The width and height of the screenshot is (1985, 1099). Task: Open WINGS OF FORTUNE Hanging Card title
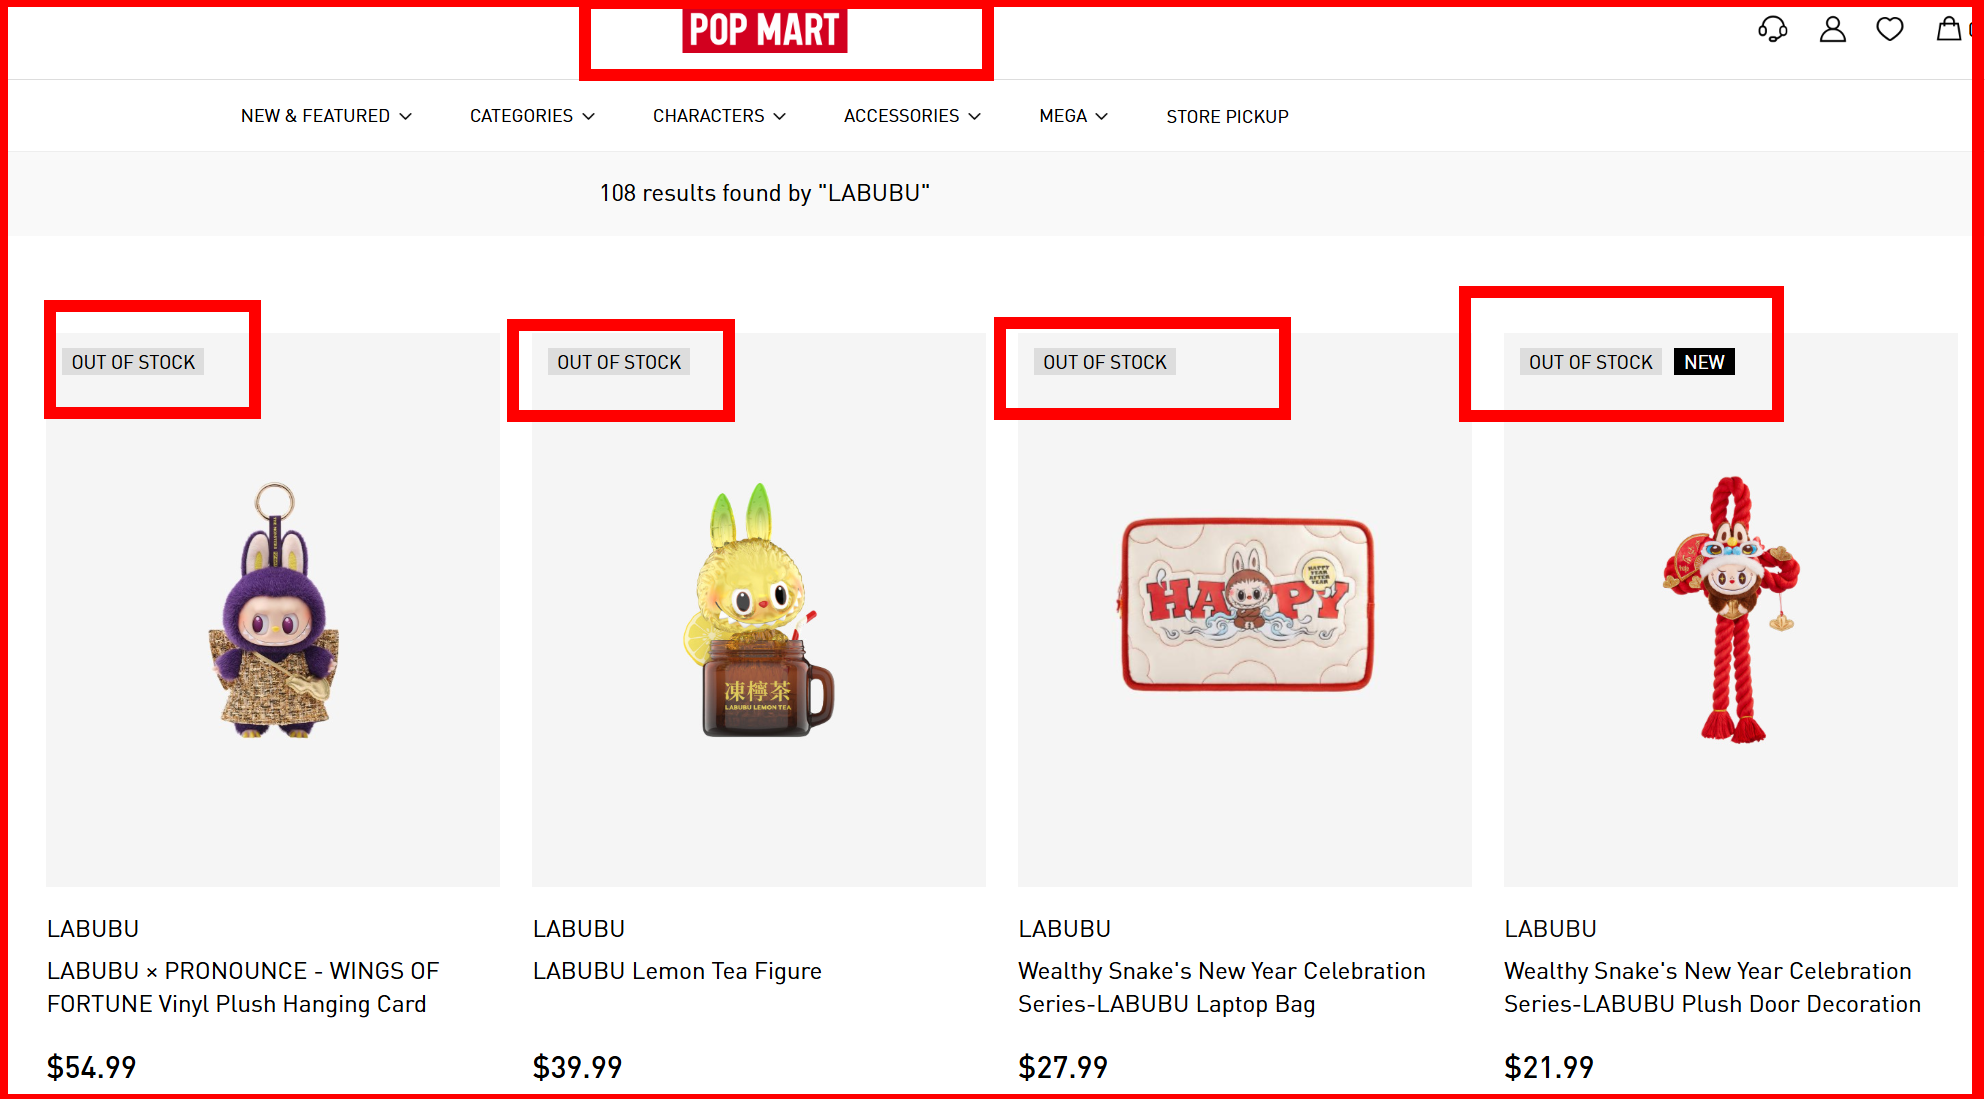[x=242, y=987]
